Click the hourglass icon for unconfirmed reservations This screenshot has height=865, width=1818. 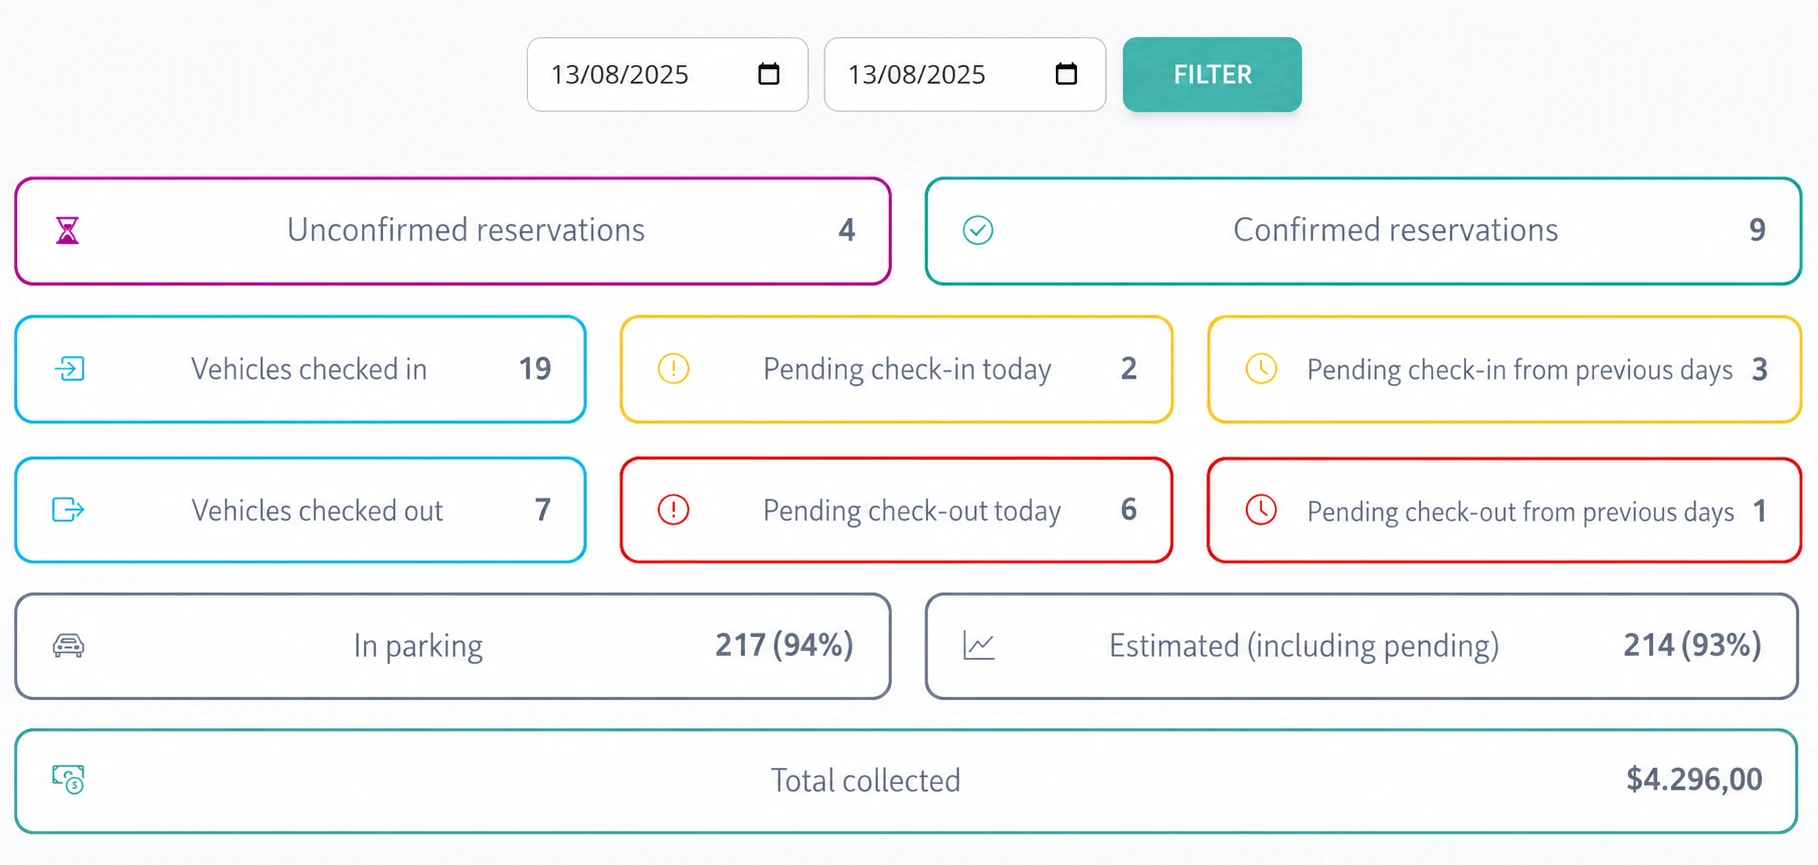(x=67, y=231)
